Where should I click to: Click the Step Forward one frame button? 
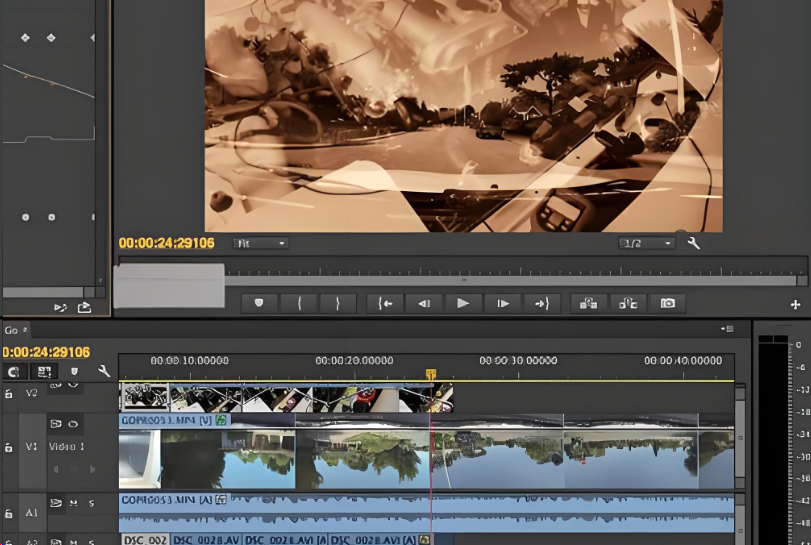(x=503, y=303)
